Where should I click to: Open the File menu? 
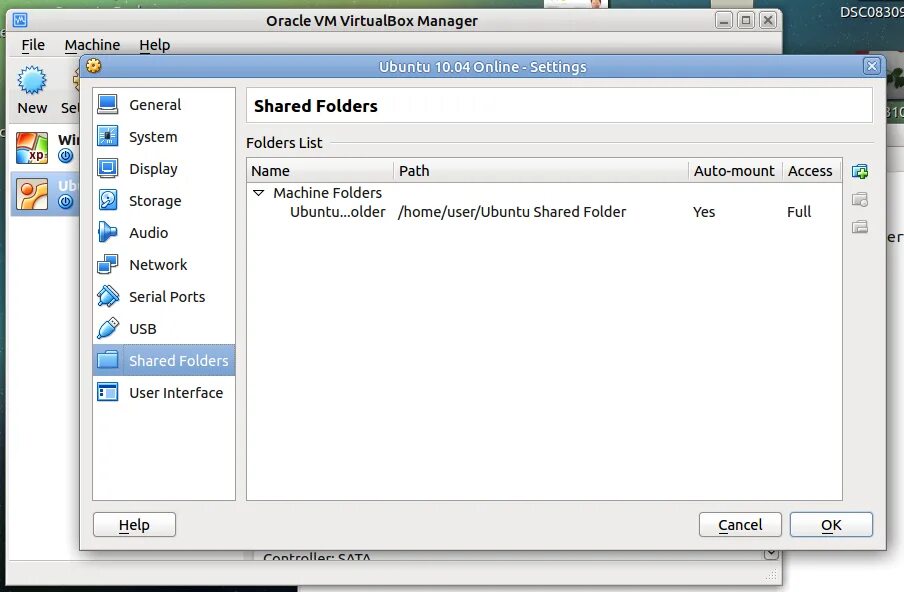click(33, 44)
